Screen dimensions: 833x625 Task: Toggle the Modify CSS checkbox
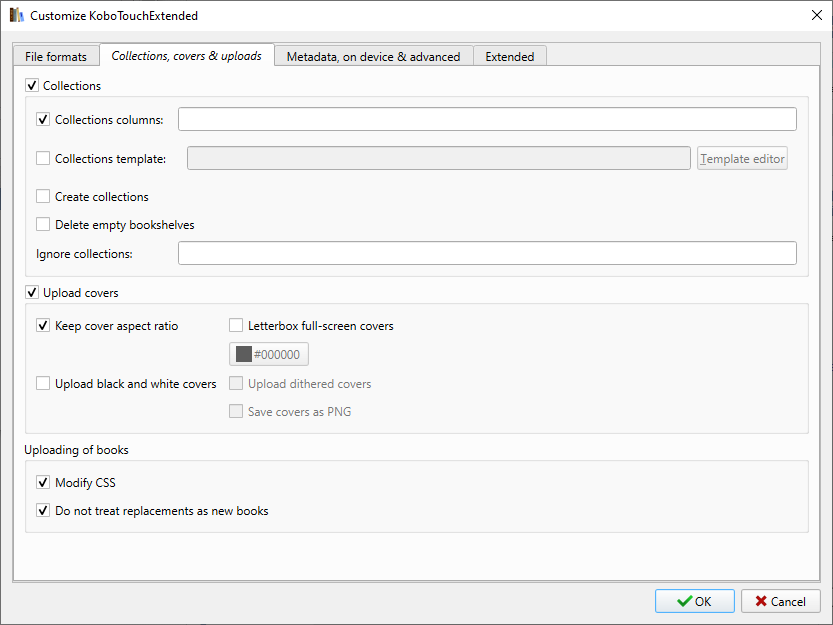point(43,483)
